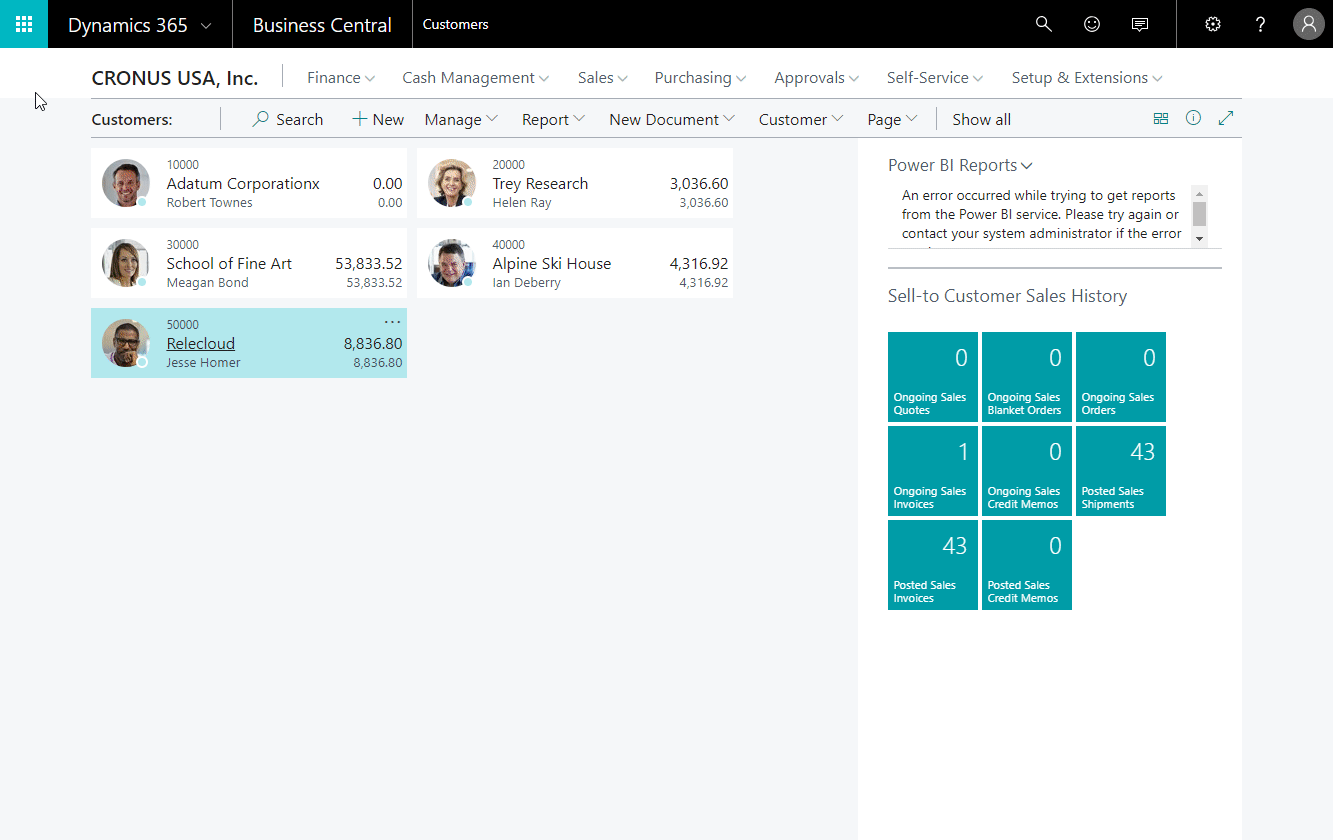Screen dimensions: 1333x840
Task: Open the Finance menu
Action: click(x=340, y=77)
